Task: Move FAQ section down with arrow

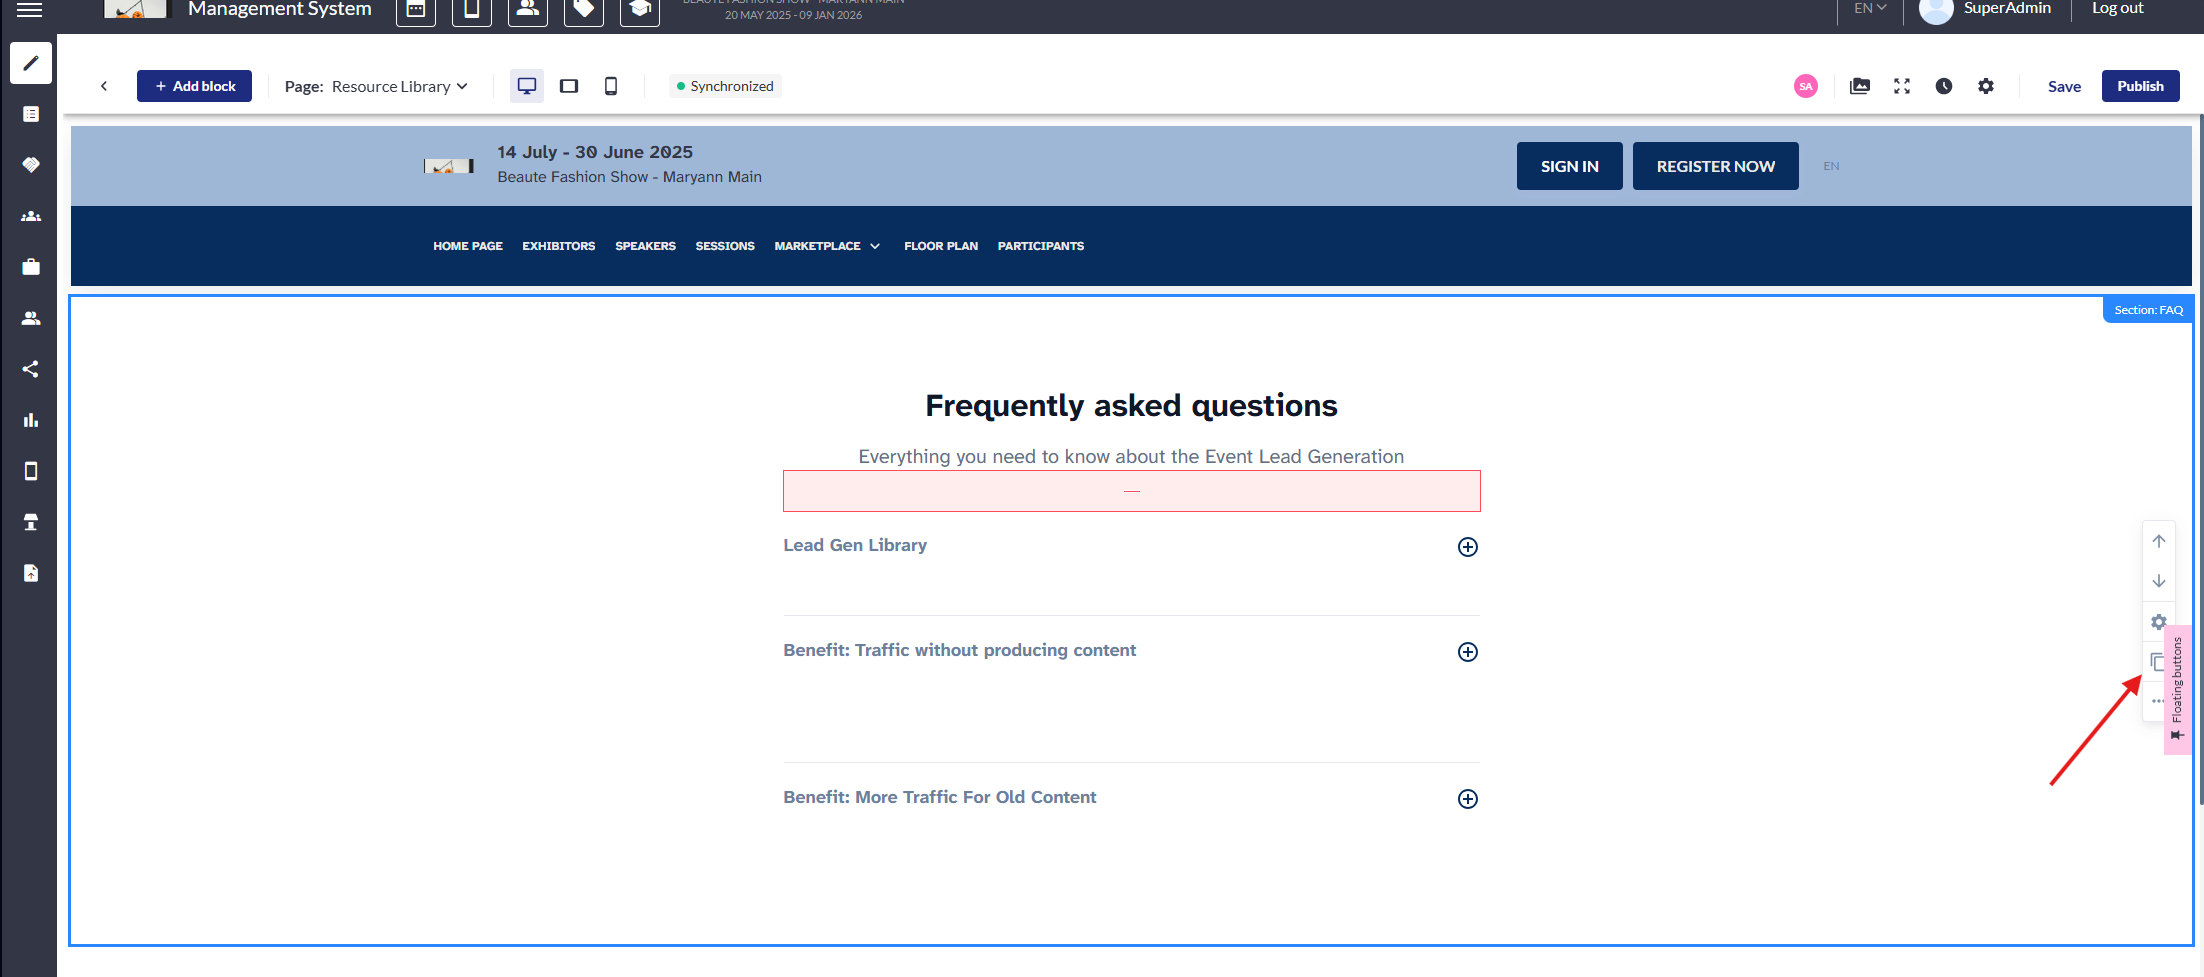Action: click(2159, 581)
